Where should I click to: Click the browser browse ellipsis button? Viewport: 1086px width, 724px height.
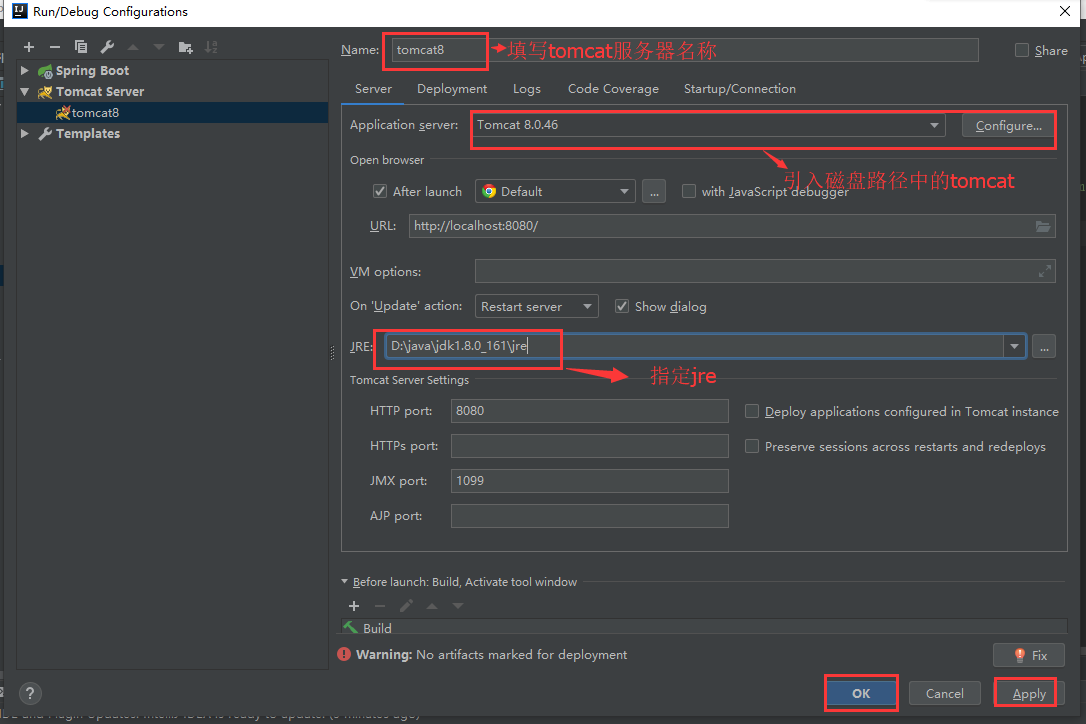[x=654, y=191]
